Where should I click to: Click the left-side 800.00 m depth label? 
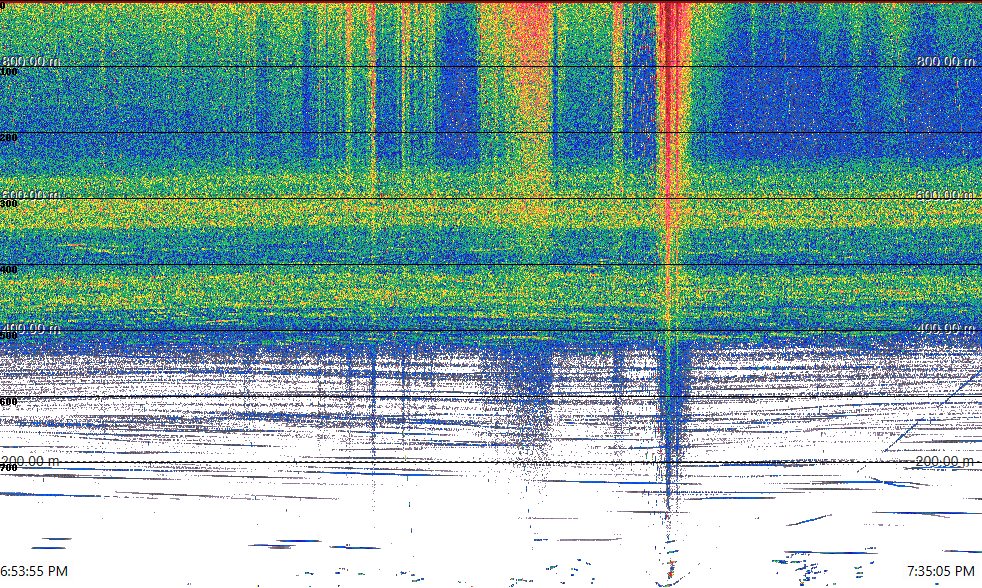31,61
